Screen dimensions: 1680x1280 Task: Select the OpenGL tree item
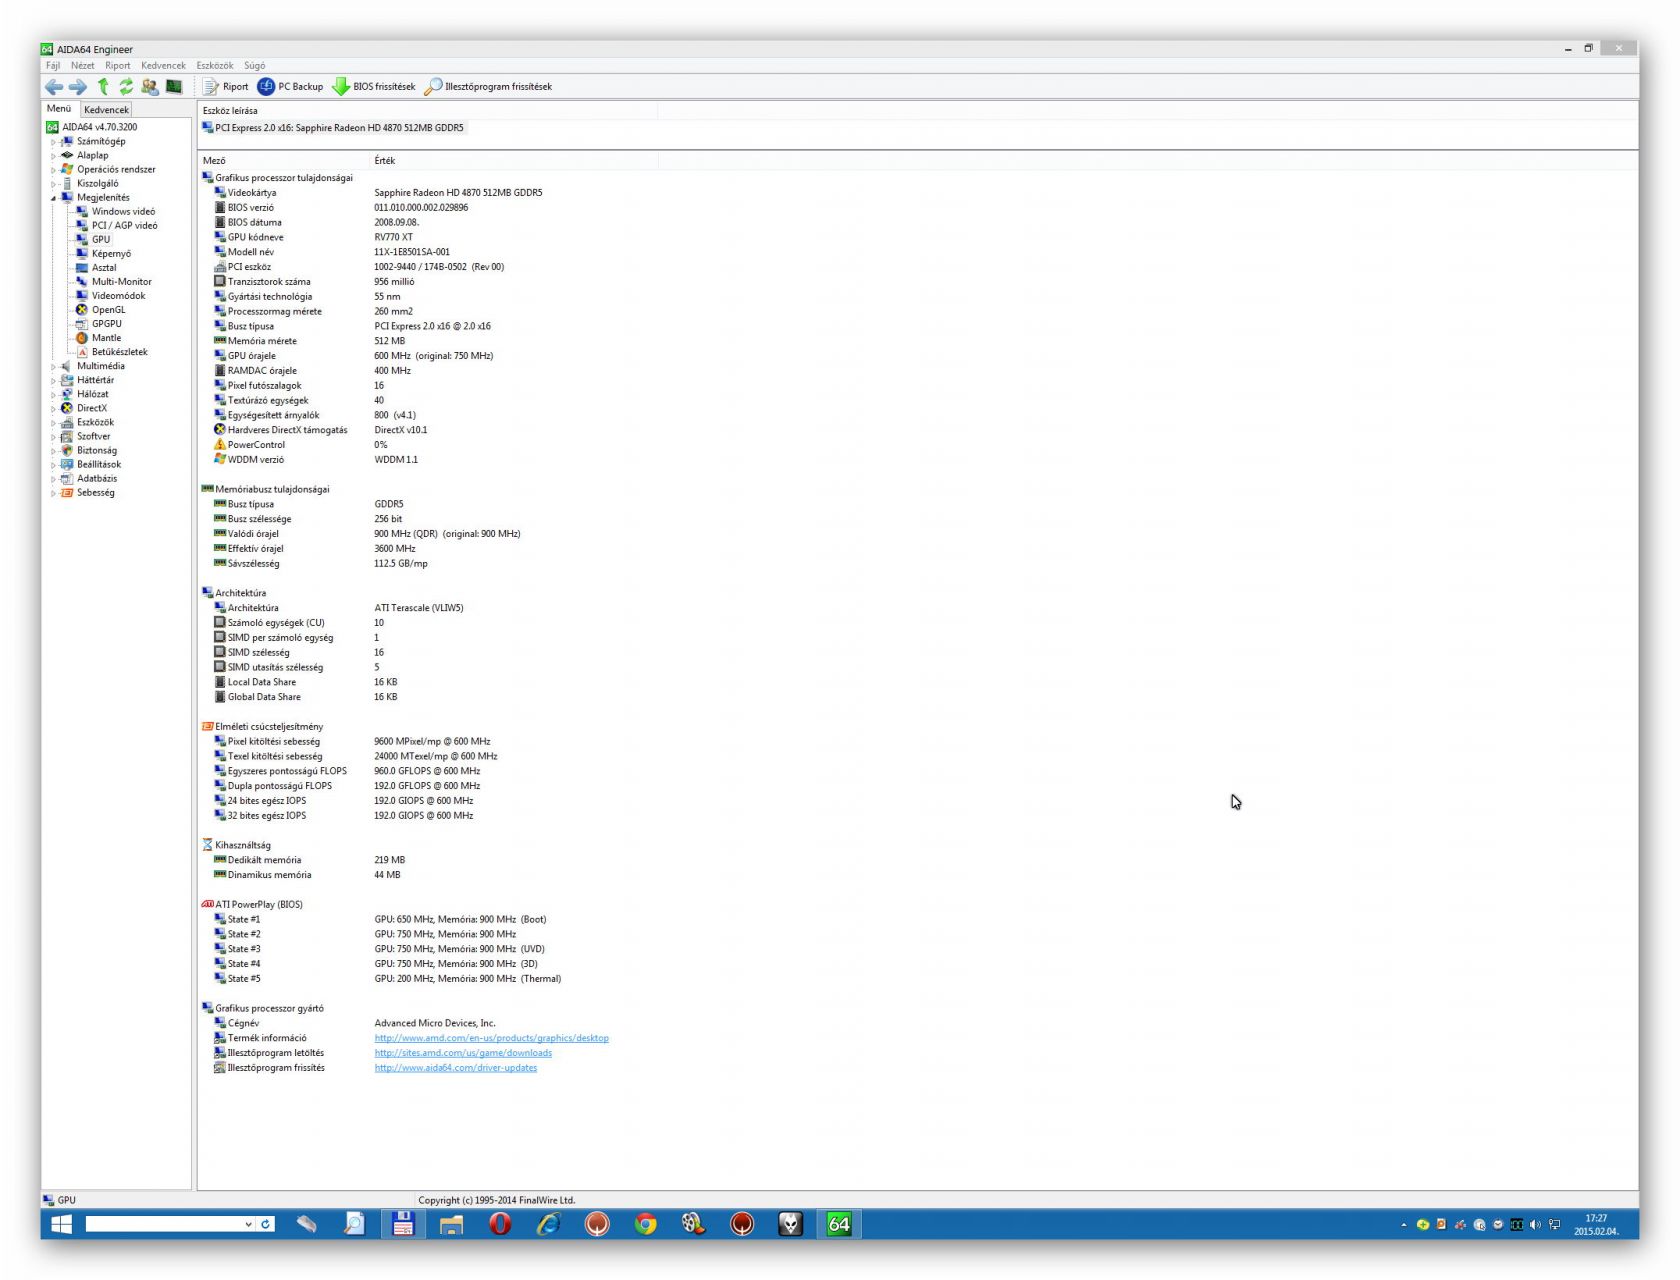point(101,310)
